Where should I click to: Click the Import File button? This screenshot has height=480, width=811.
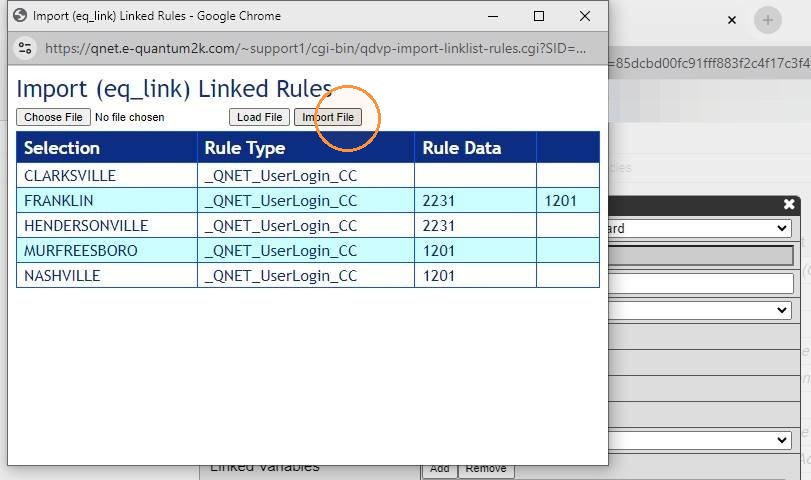point(328,117)
